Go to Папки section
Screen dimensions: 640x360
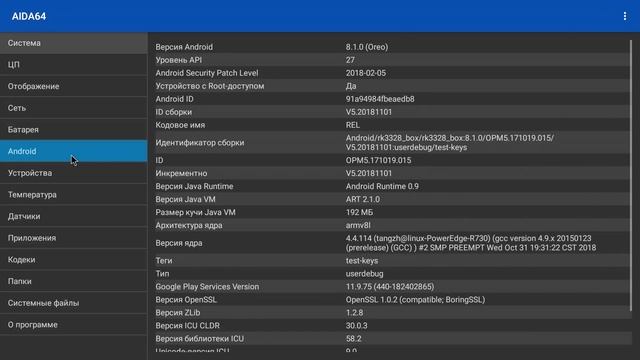[73, 281]
